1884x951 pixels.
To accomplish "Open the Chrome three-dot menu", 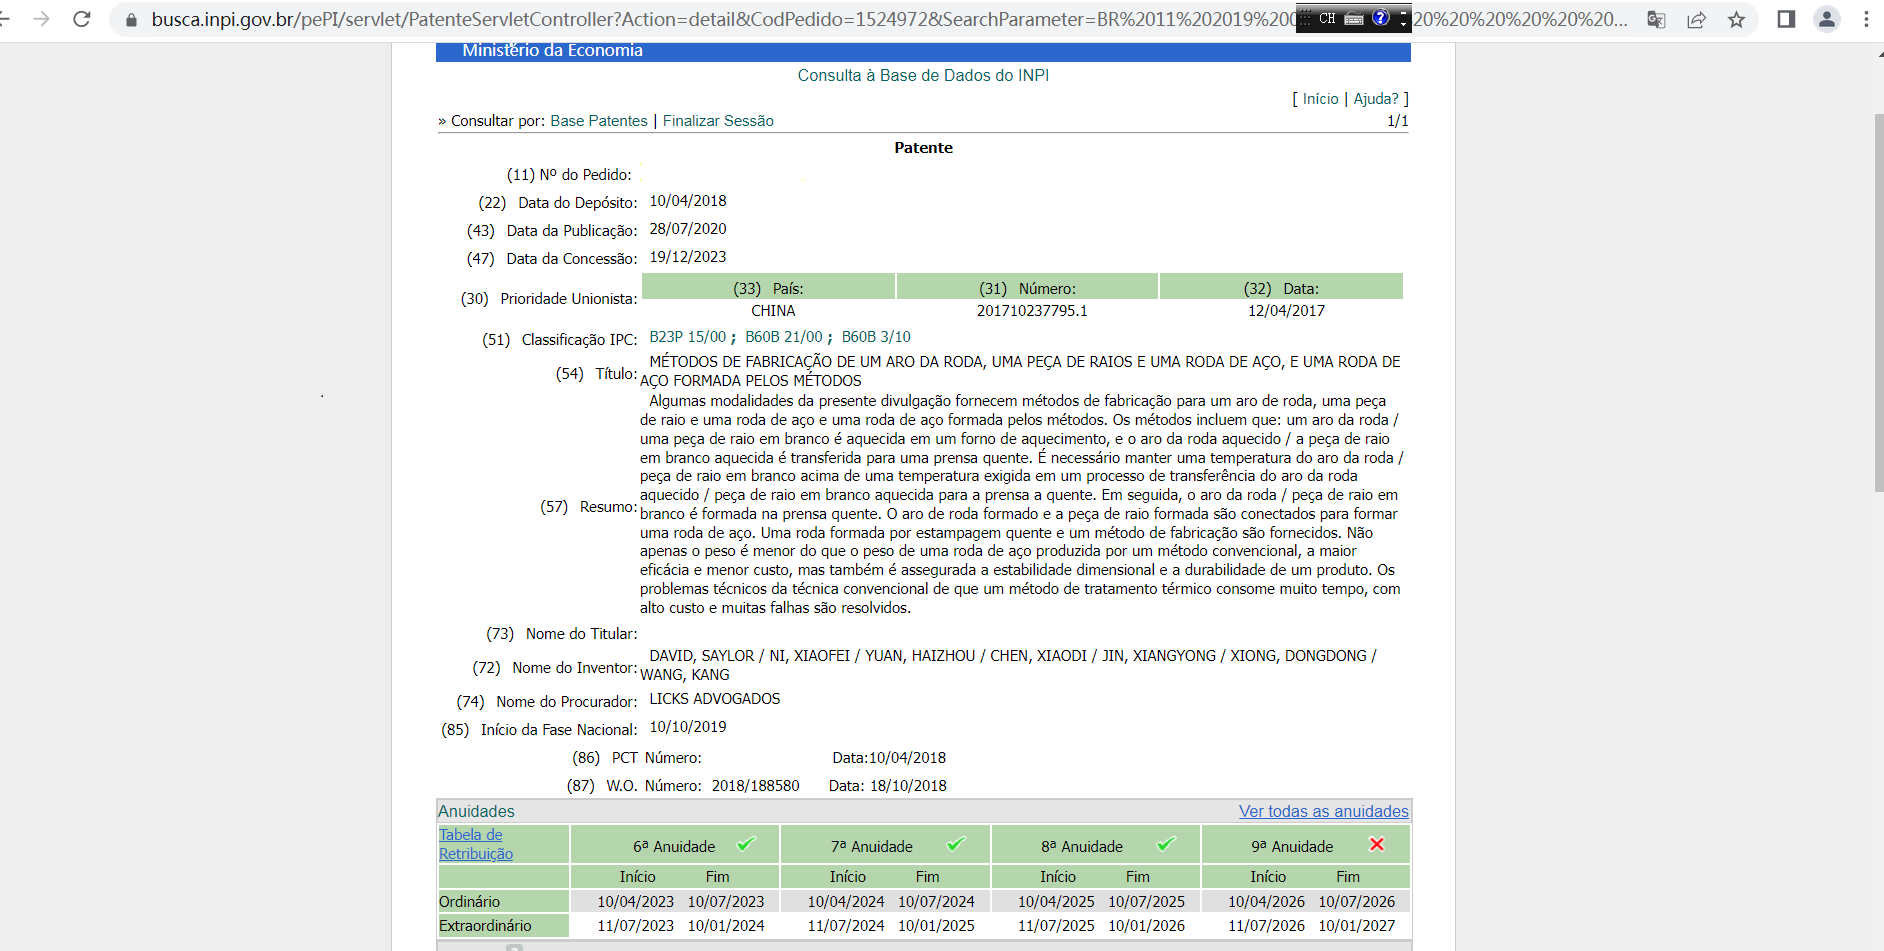I will (1866, 19).
